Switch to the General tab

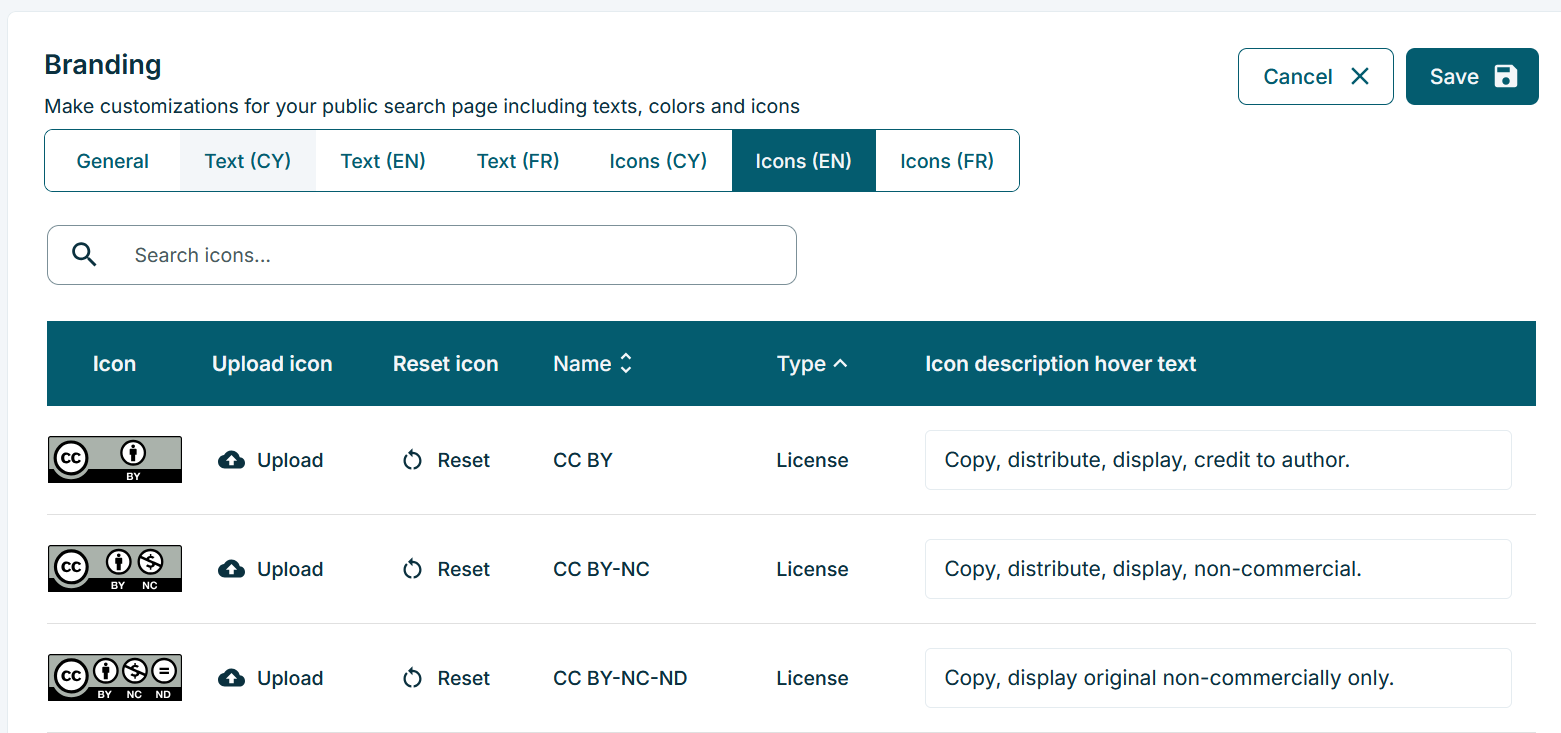[x=112, y=160]
